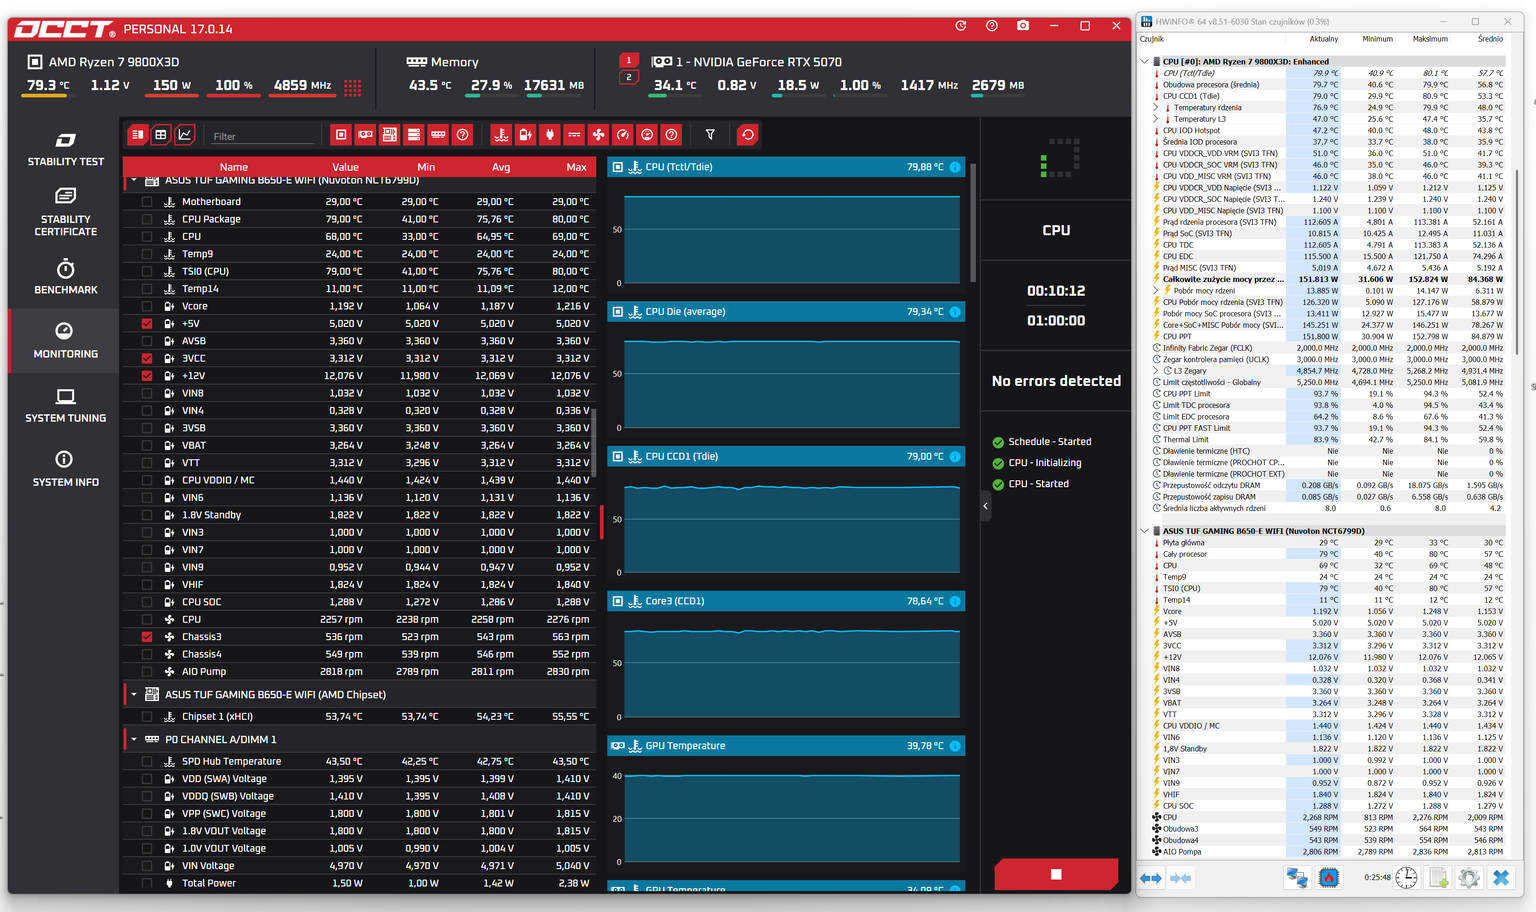Switch OCCT monitoring to graph view icon
Viewport: 1536px width, 912px height.
pyautogui.click(x=185, y=135)
